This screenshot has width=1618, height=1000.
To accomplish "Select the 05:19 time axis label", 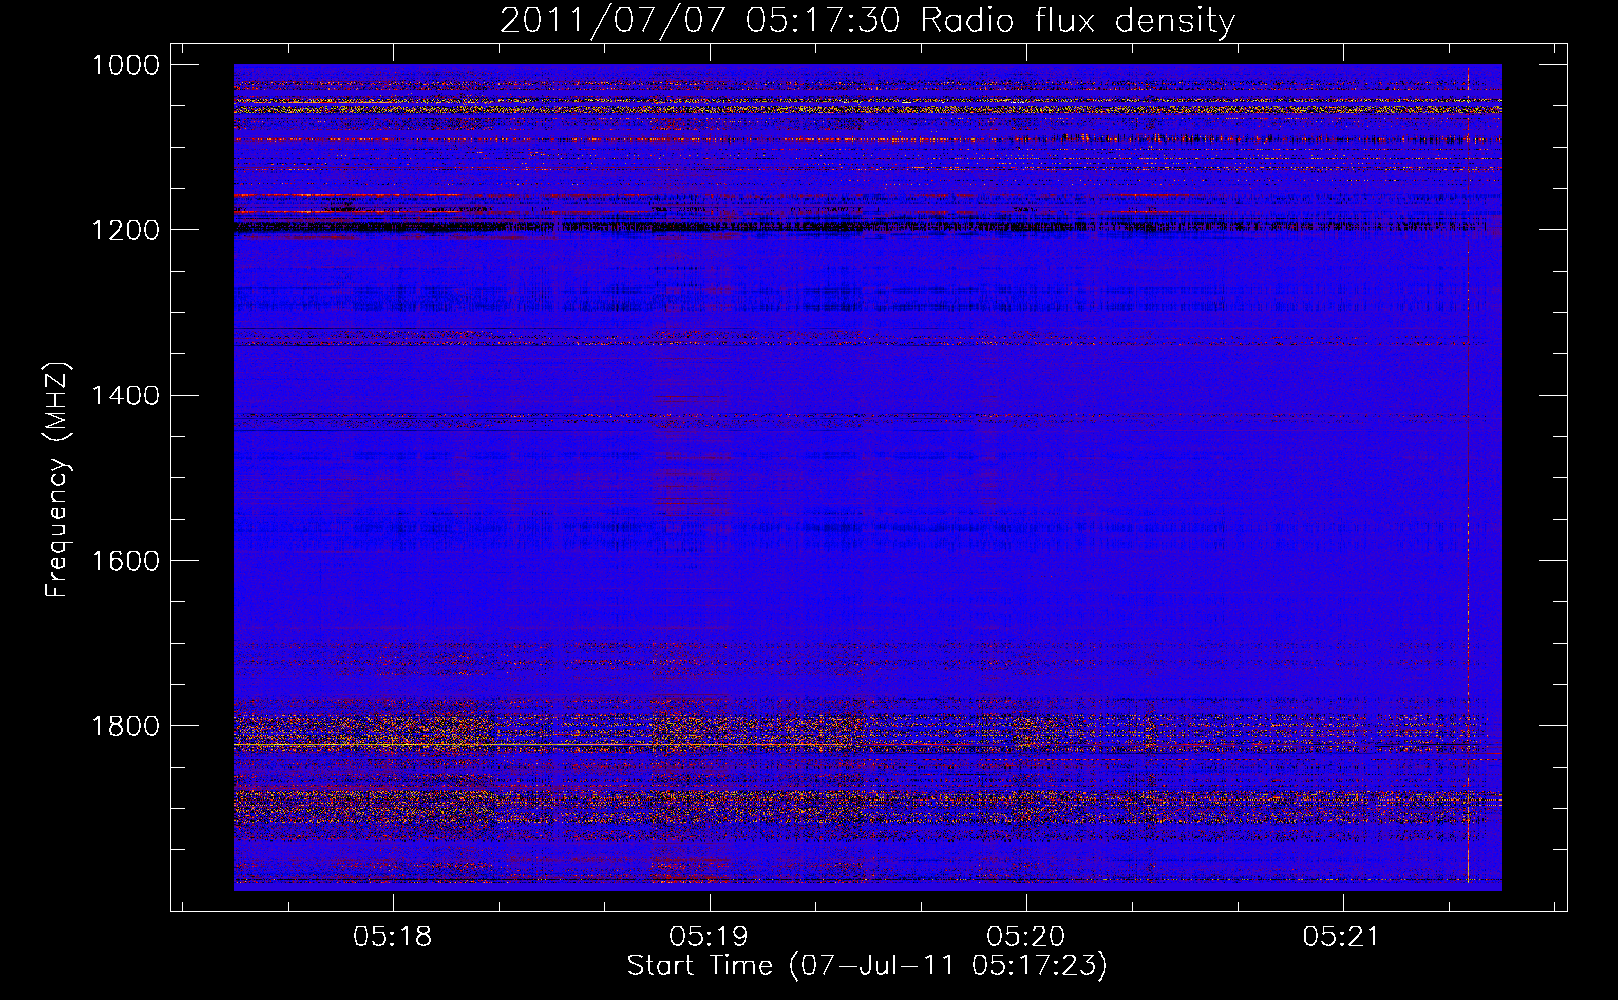I will 709,937.
